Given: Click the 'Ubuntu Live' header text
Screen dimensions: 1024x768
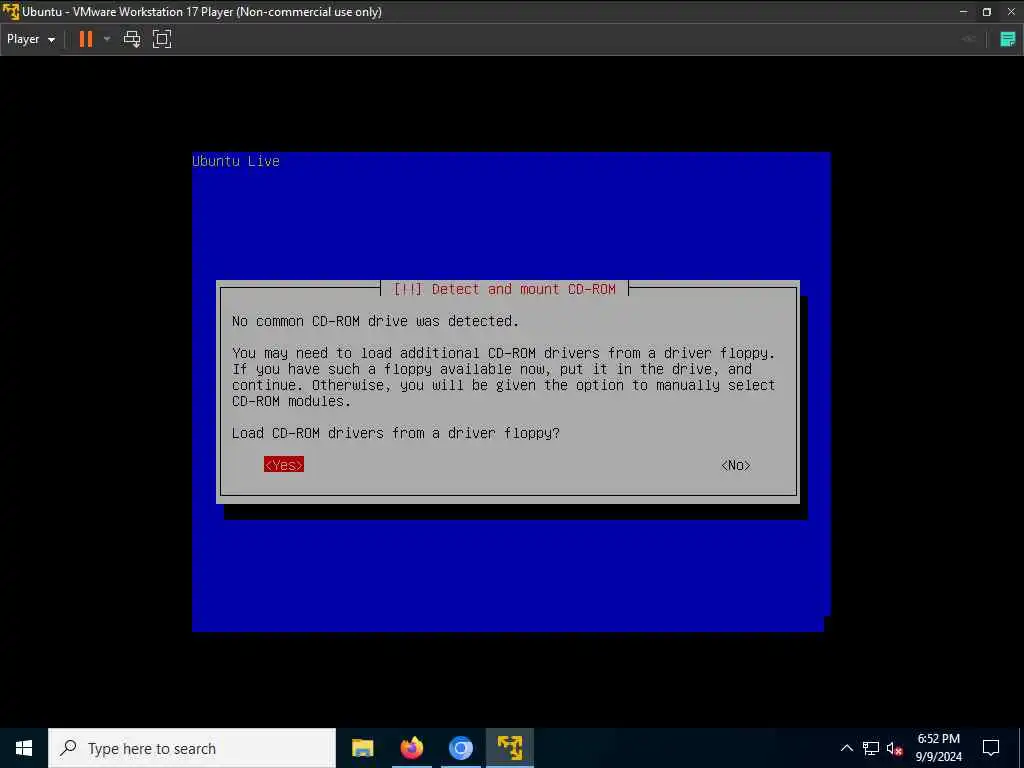Looking at the screenshot, I should point(236,161).
